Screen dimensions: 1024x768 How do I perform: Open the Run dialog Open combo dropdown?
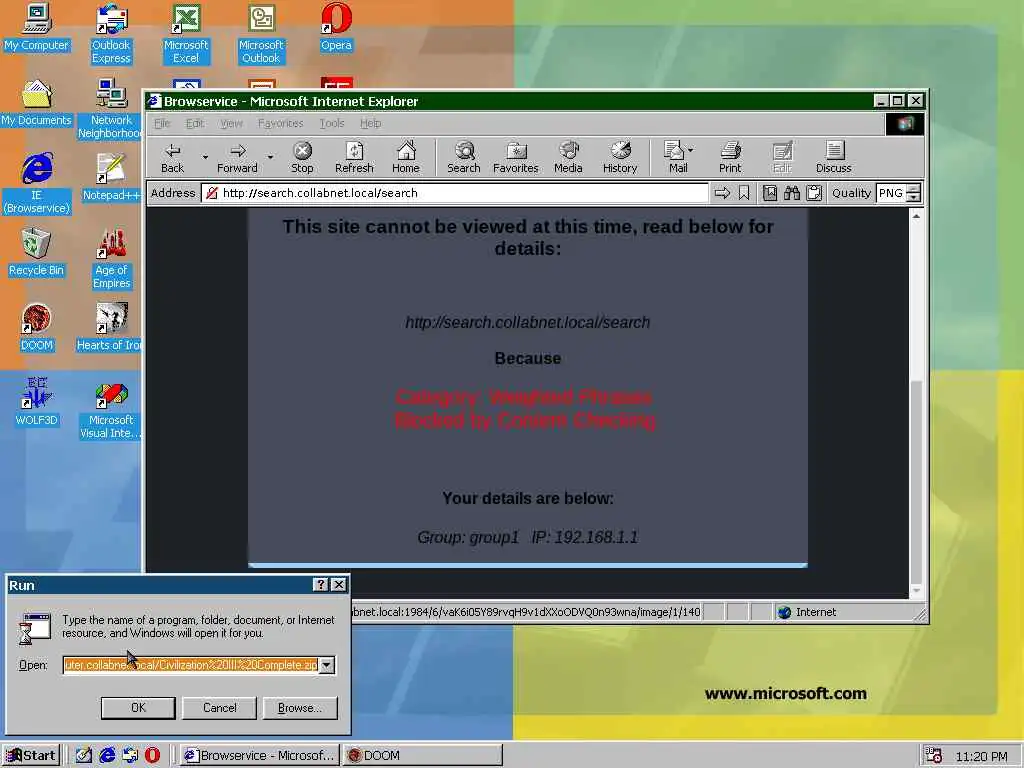[327, 665]
